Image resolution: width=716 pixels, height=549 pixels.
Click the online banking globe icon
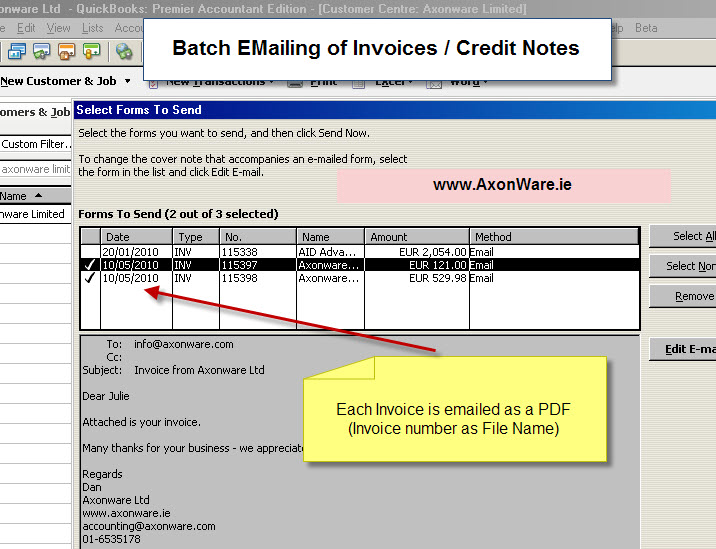[124, 51]
